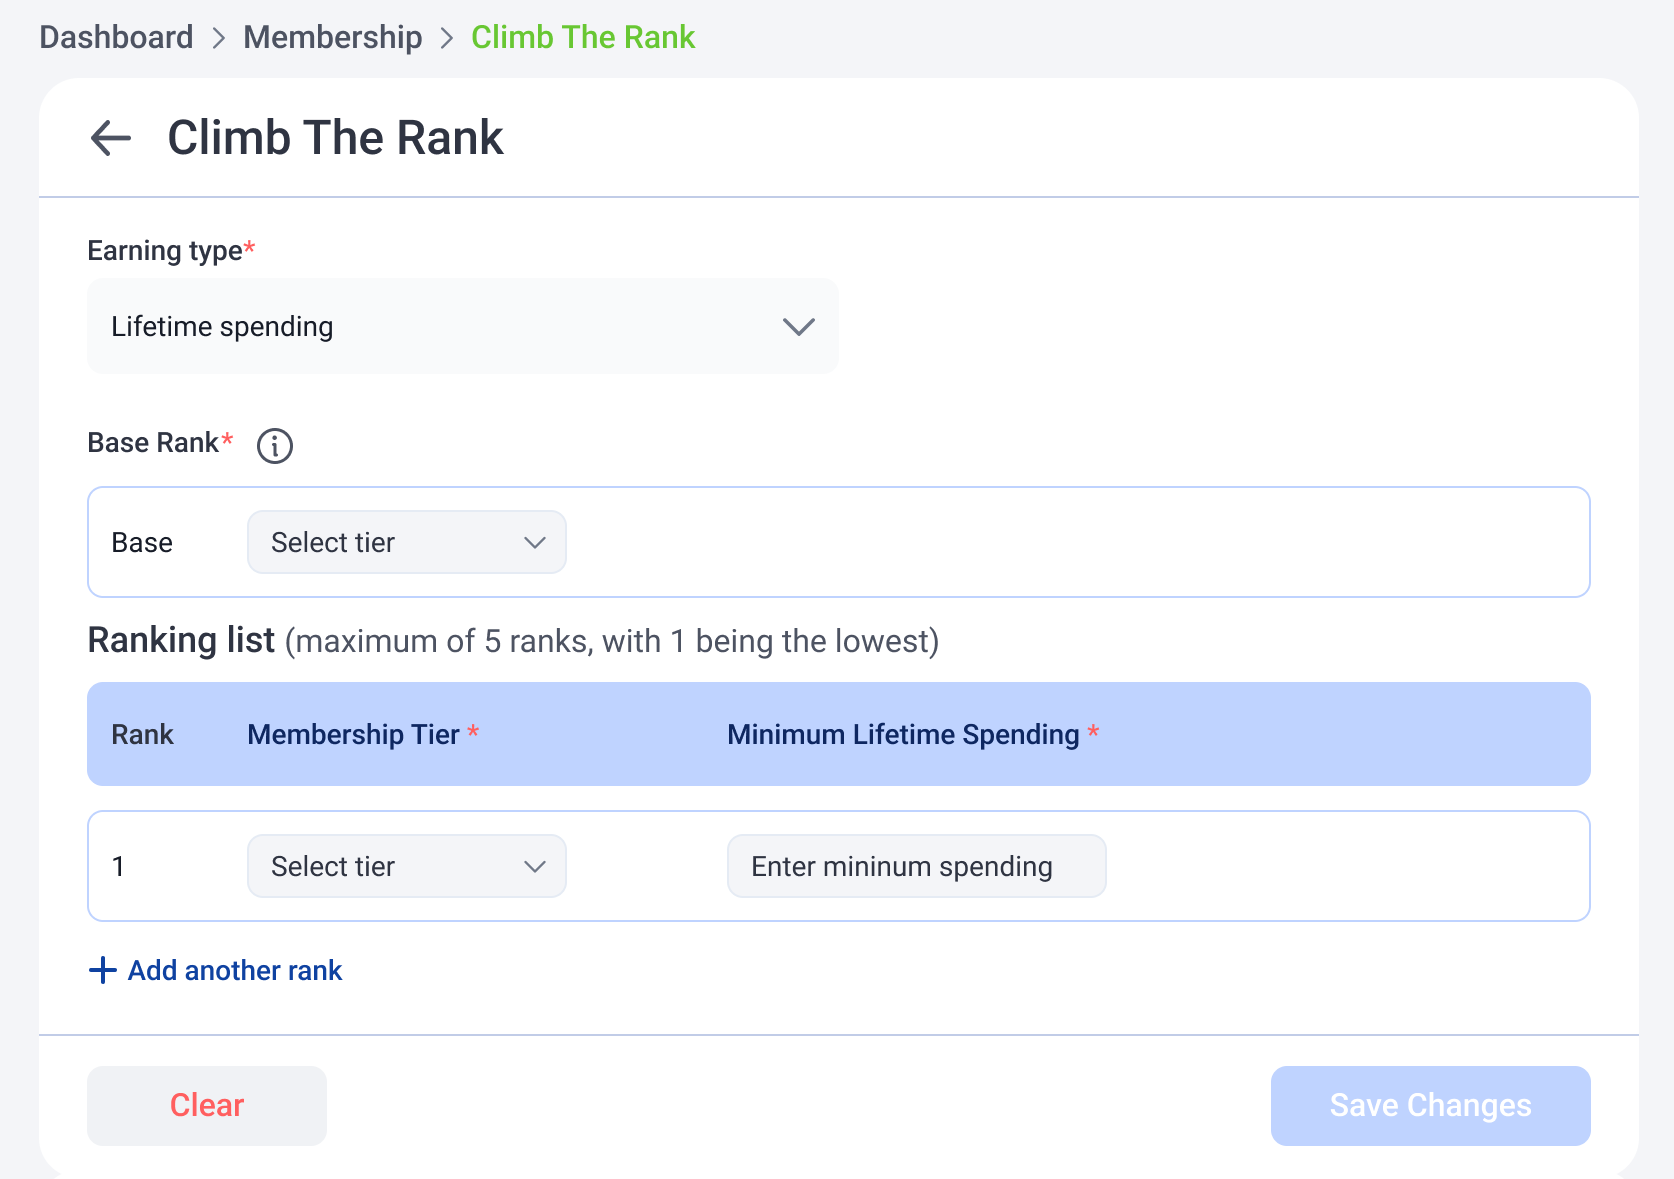Click the plus icon for adding a rank

coord(103,970)
